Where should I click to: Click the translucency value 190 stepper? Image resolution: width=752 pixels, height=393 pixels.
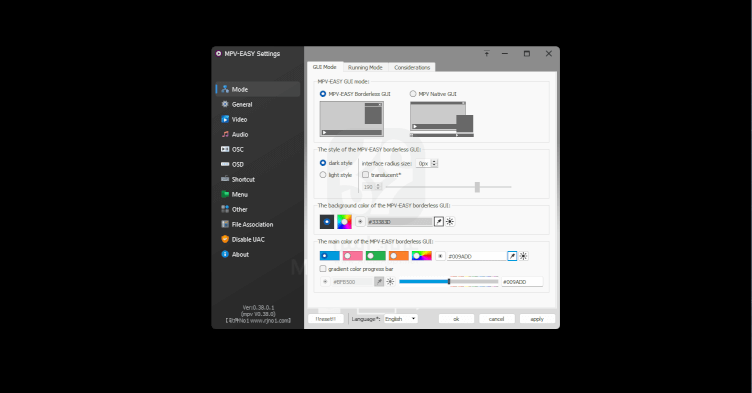378,187
